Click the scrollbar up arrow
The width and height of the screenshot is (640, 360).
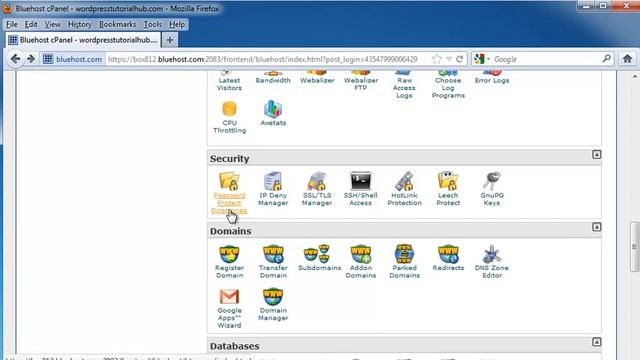coord(635,76)
